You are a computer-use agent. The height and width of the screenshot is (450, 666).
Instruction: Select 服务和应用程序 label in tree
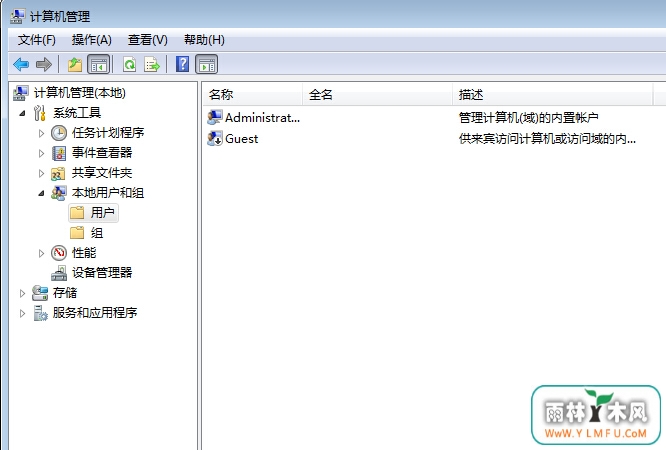95,313
